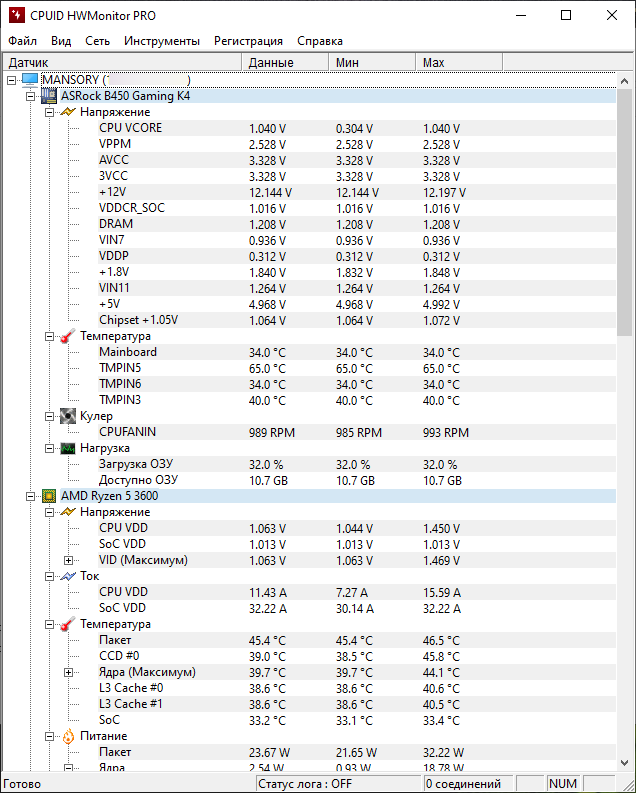The width and height of the screenshot is (636, 793).
Task: Expand the VID (Максимум) entry
Action: click(68, 560)
